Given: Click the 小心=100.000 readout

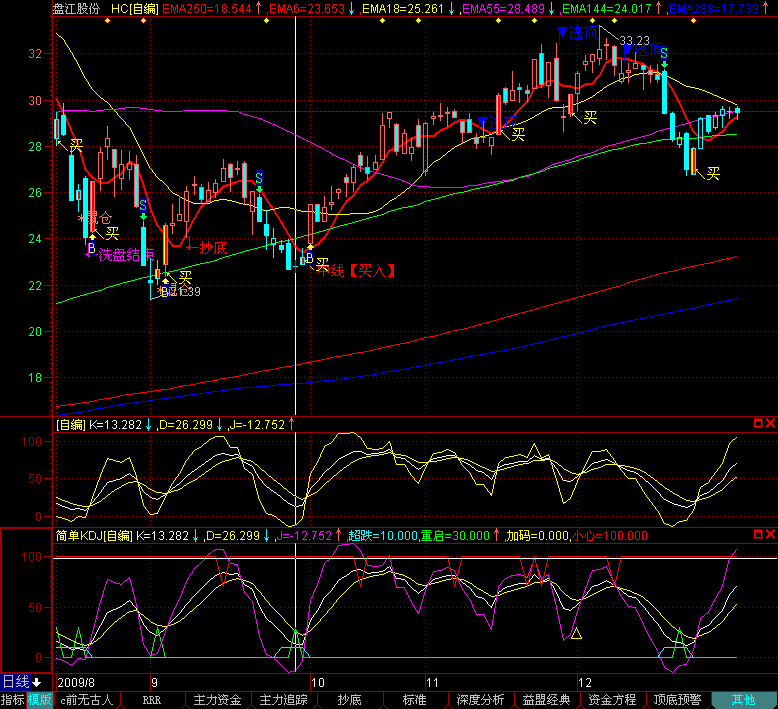Looking at the screenshot, I should (x=610, y=536).
